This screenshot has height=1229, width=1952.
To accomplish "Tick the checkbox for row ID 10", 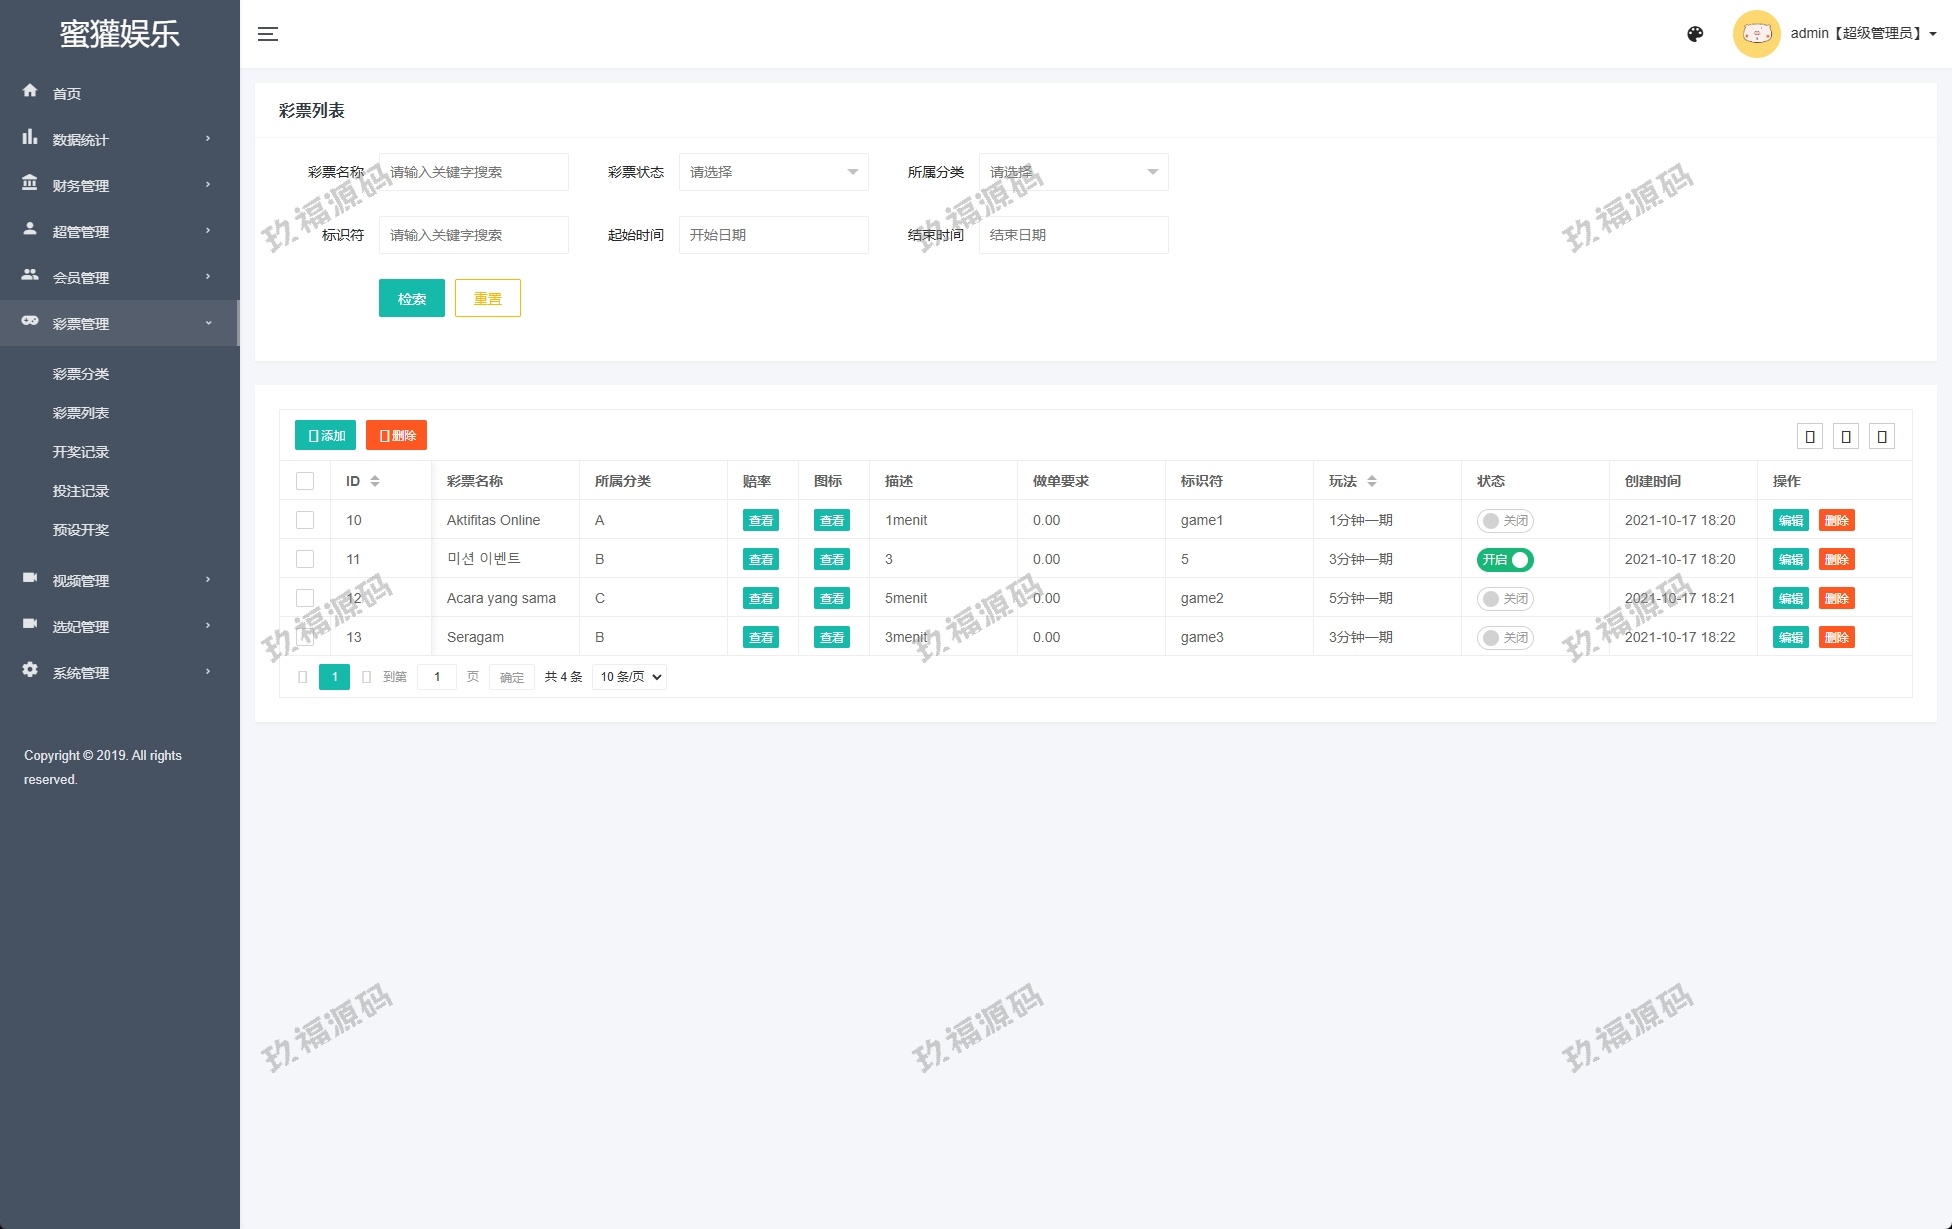I will pyautogui.click(x=305, y=520).
